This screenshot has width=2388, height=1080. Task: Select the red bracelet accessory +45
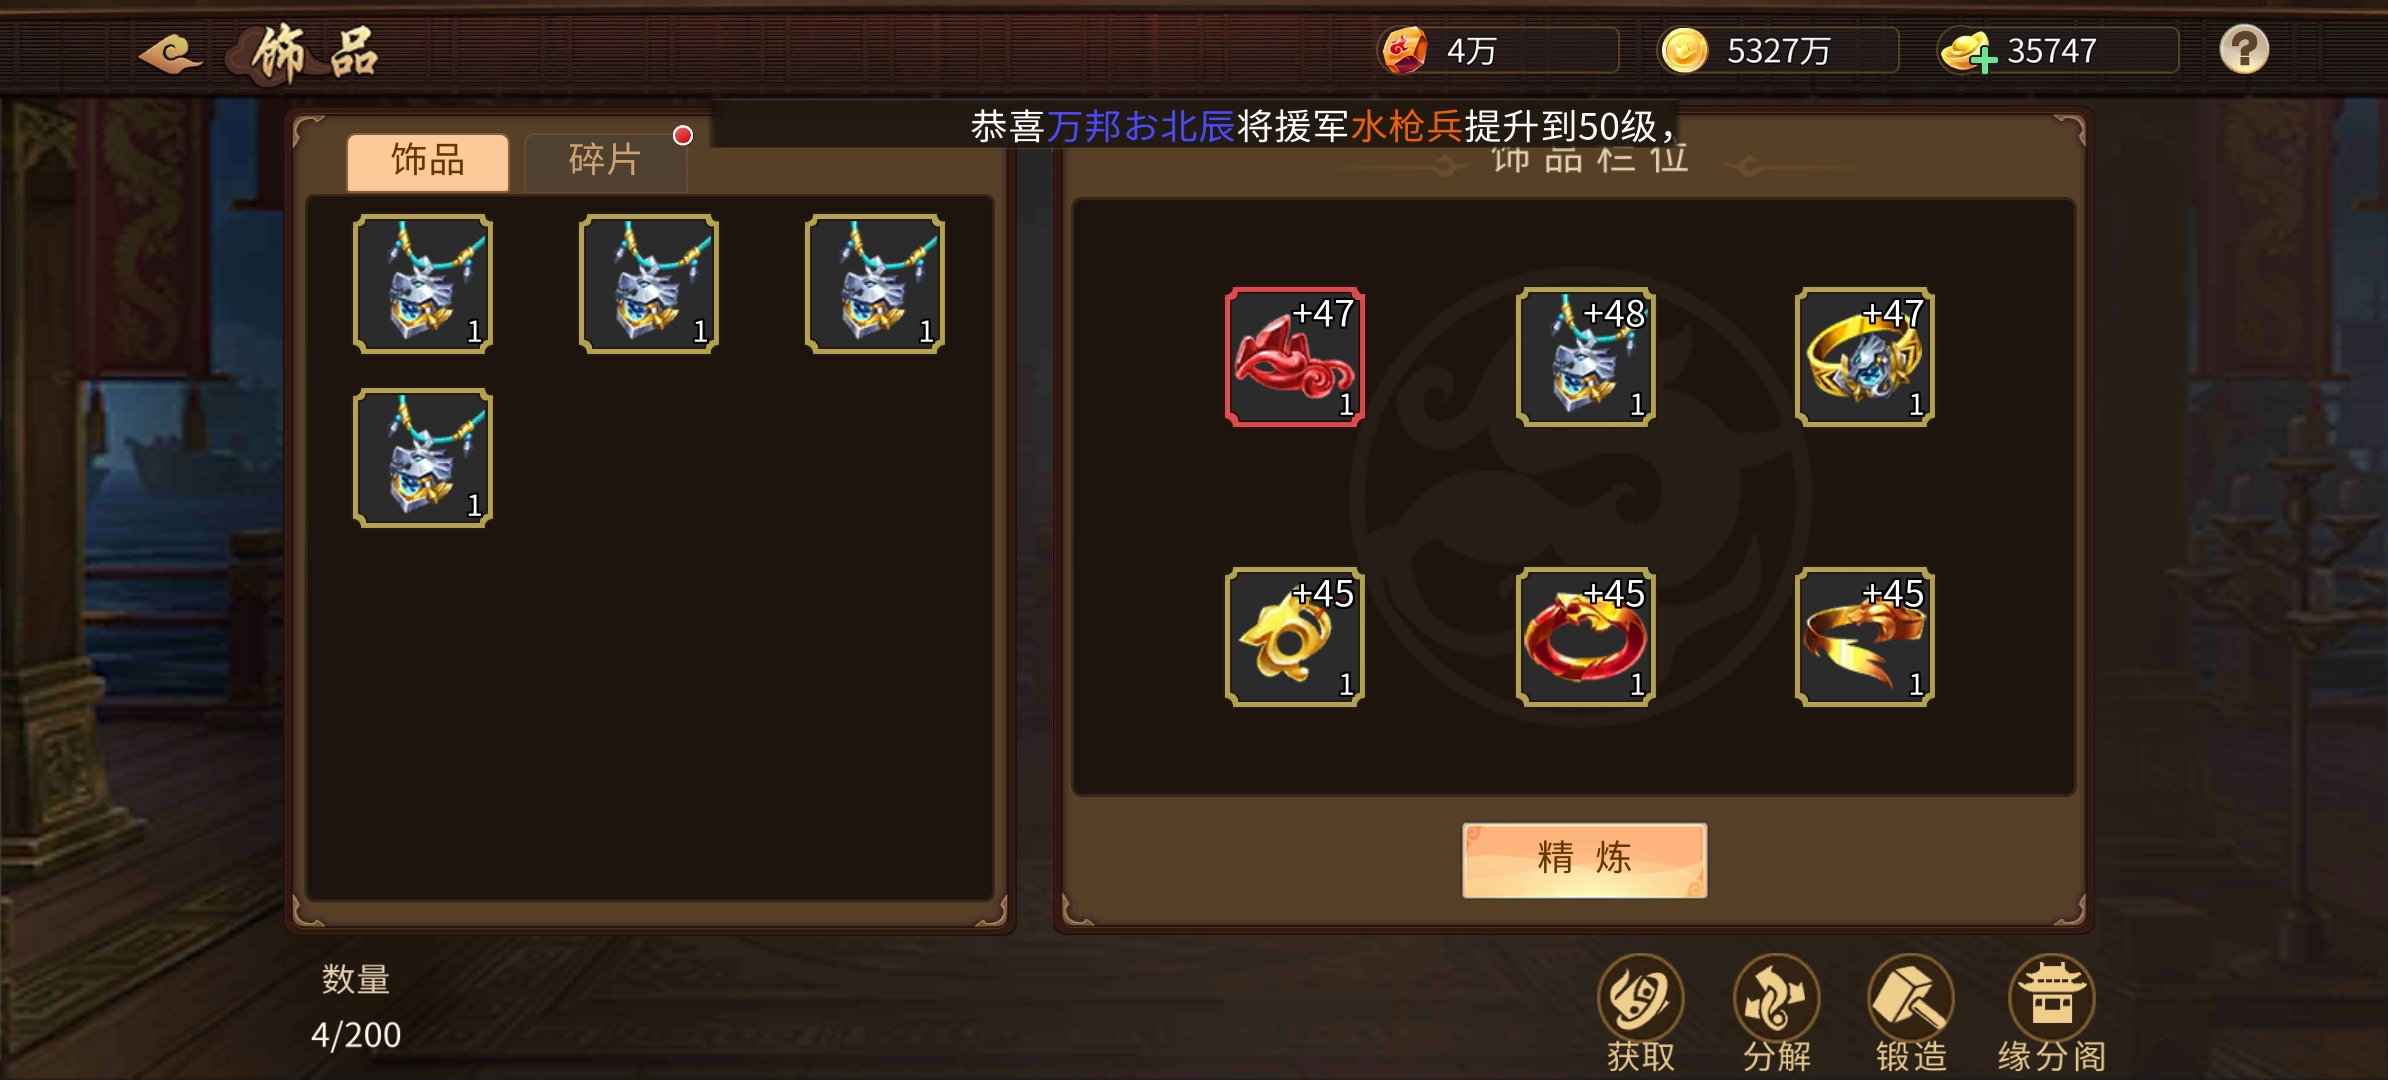[1586, 637]
